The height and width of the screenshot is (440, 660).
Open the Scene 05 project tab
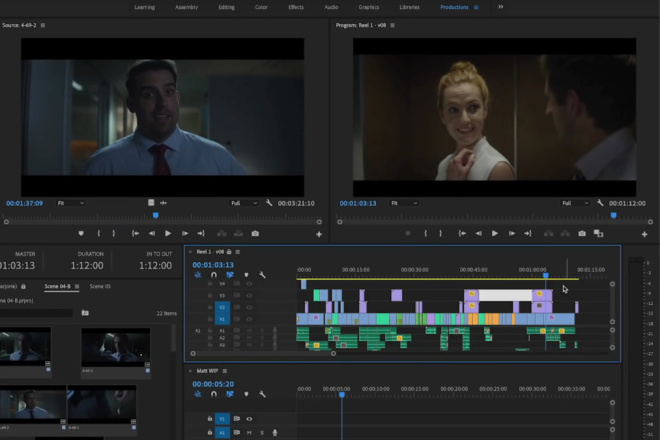click(x=100, y=286)
